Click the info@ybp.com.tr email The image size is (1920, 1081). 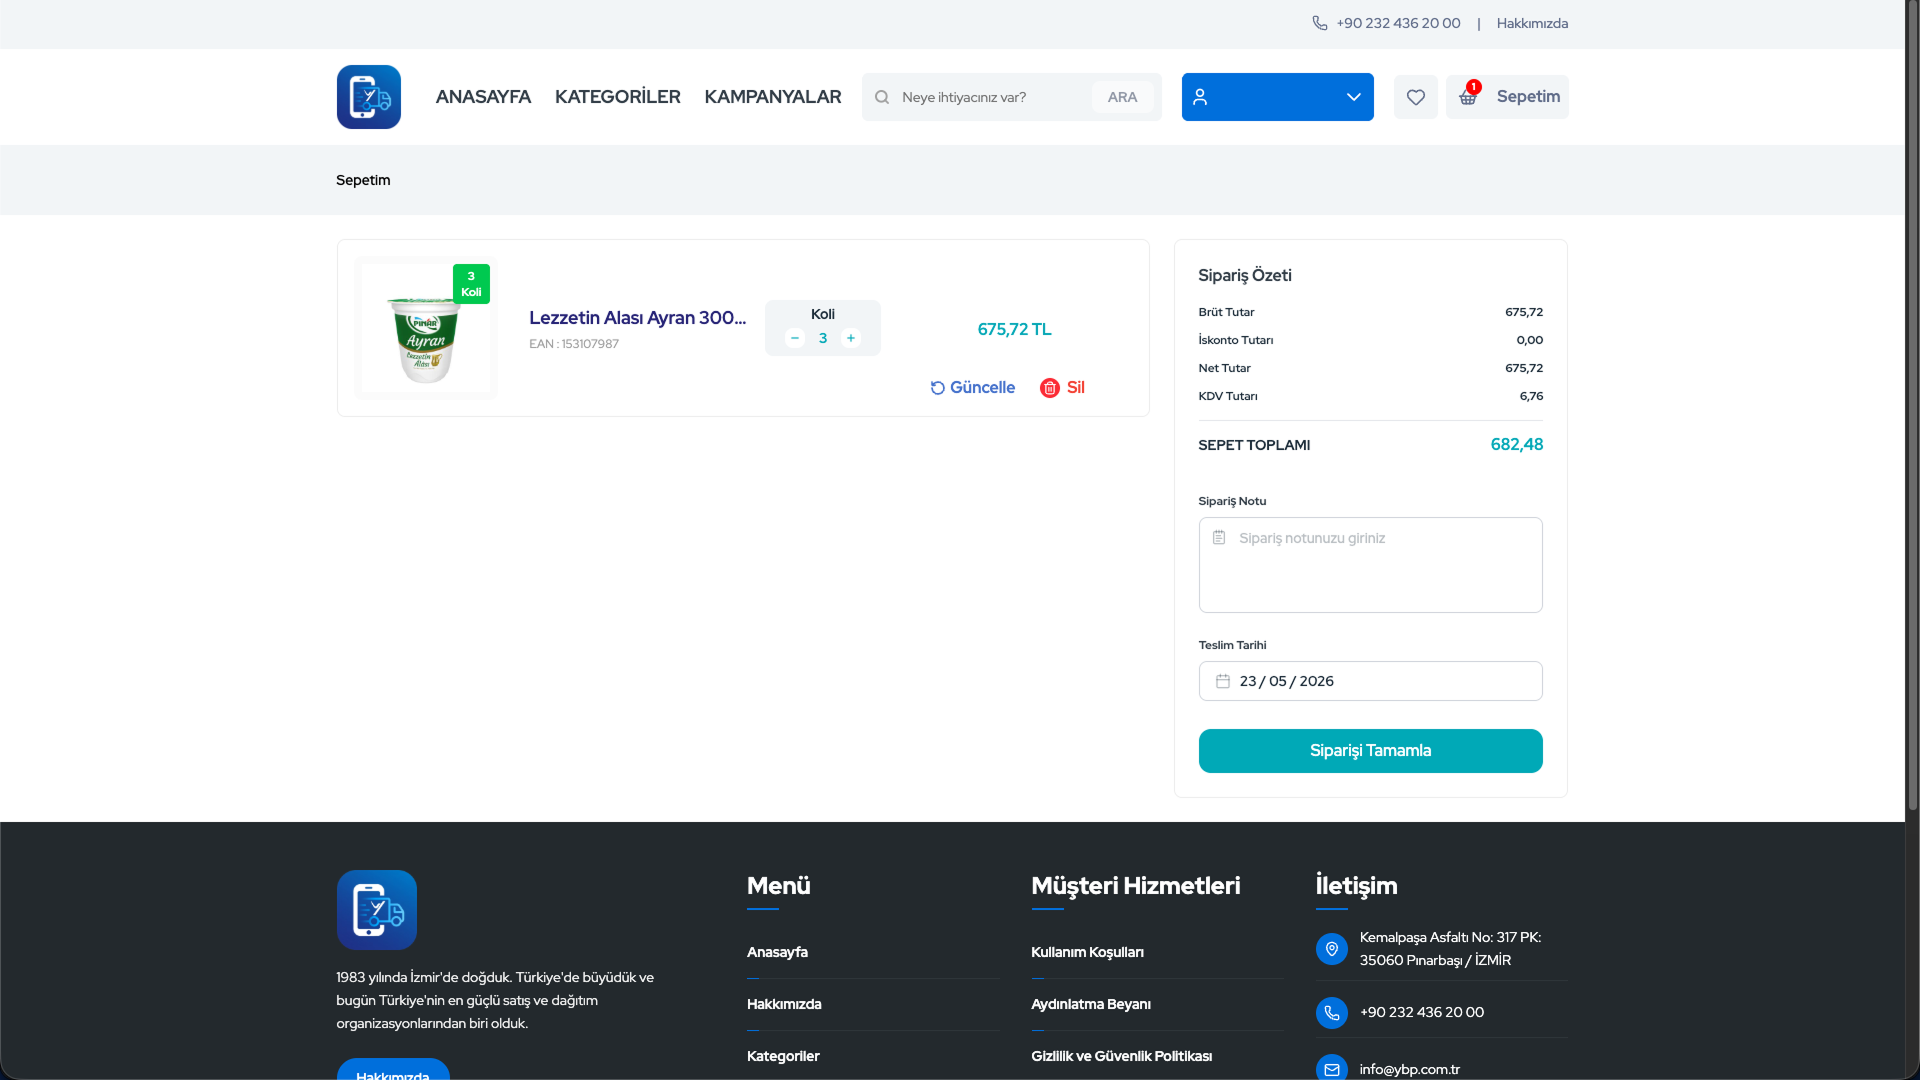pyautogui.click(x=1409, y=1069)
